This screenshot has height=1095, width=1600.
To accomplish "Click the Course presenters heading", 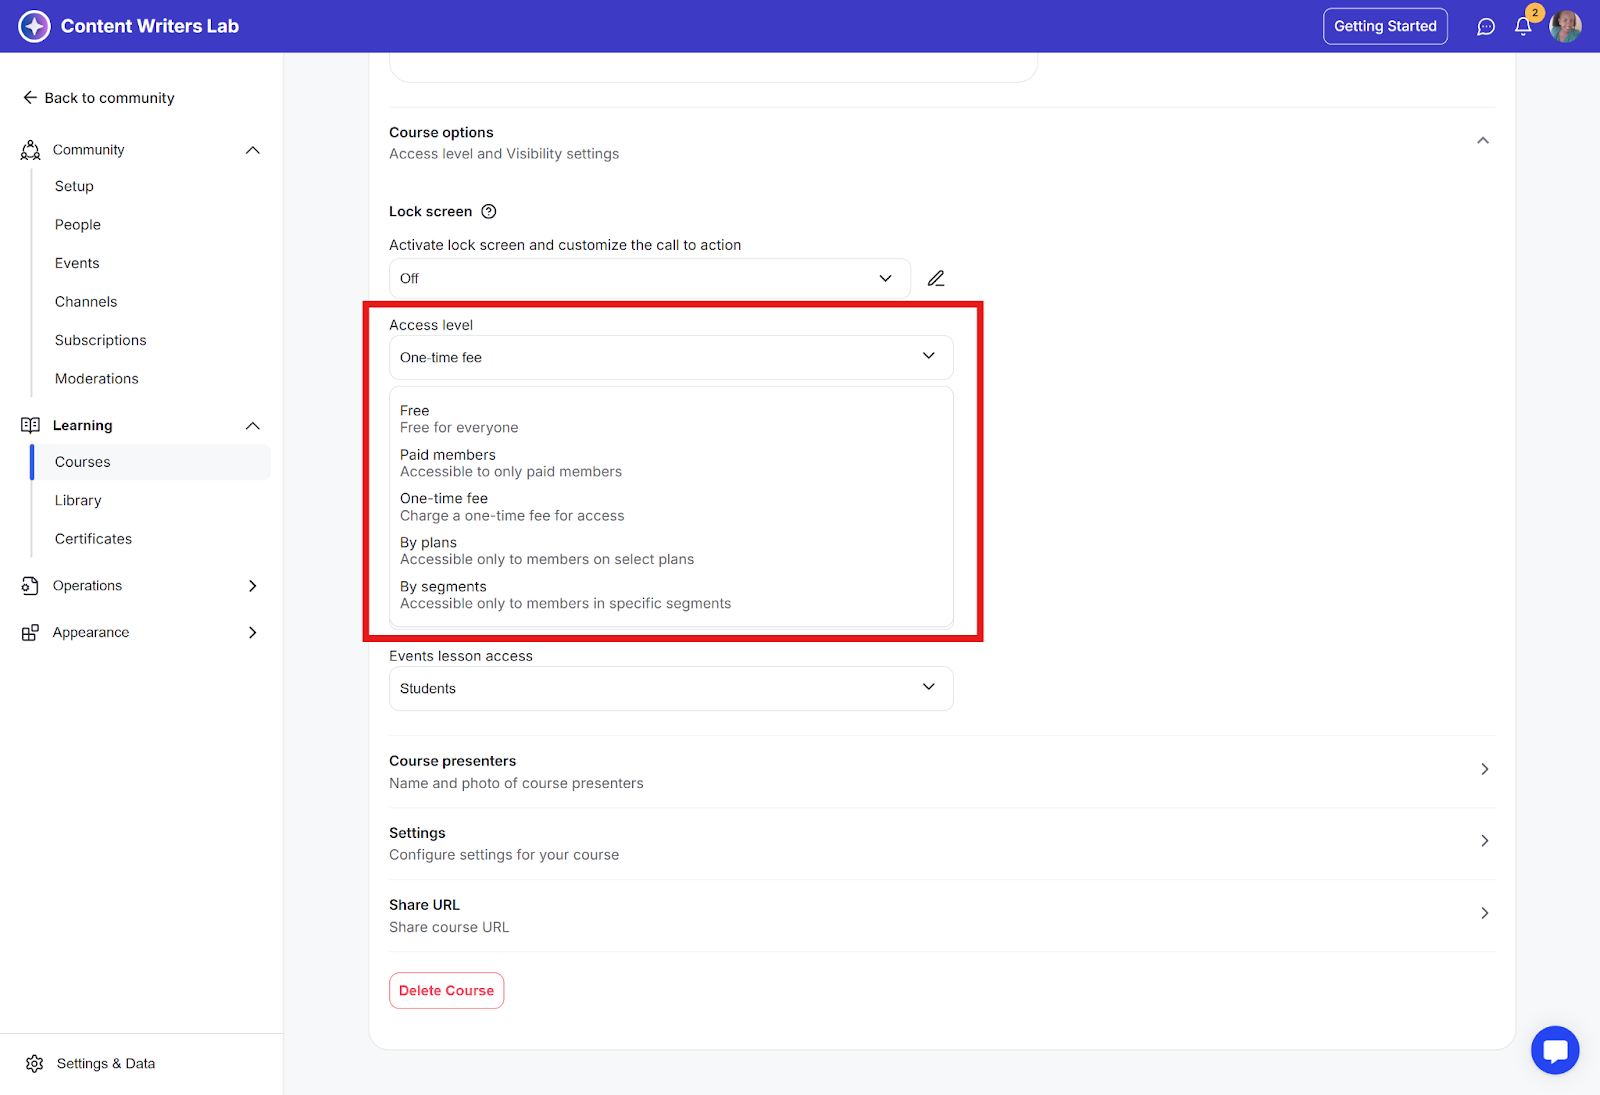I will 453,761.
